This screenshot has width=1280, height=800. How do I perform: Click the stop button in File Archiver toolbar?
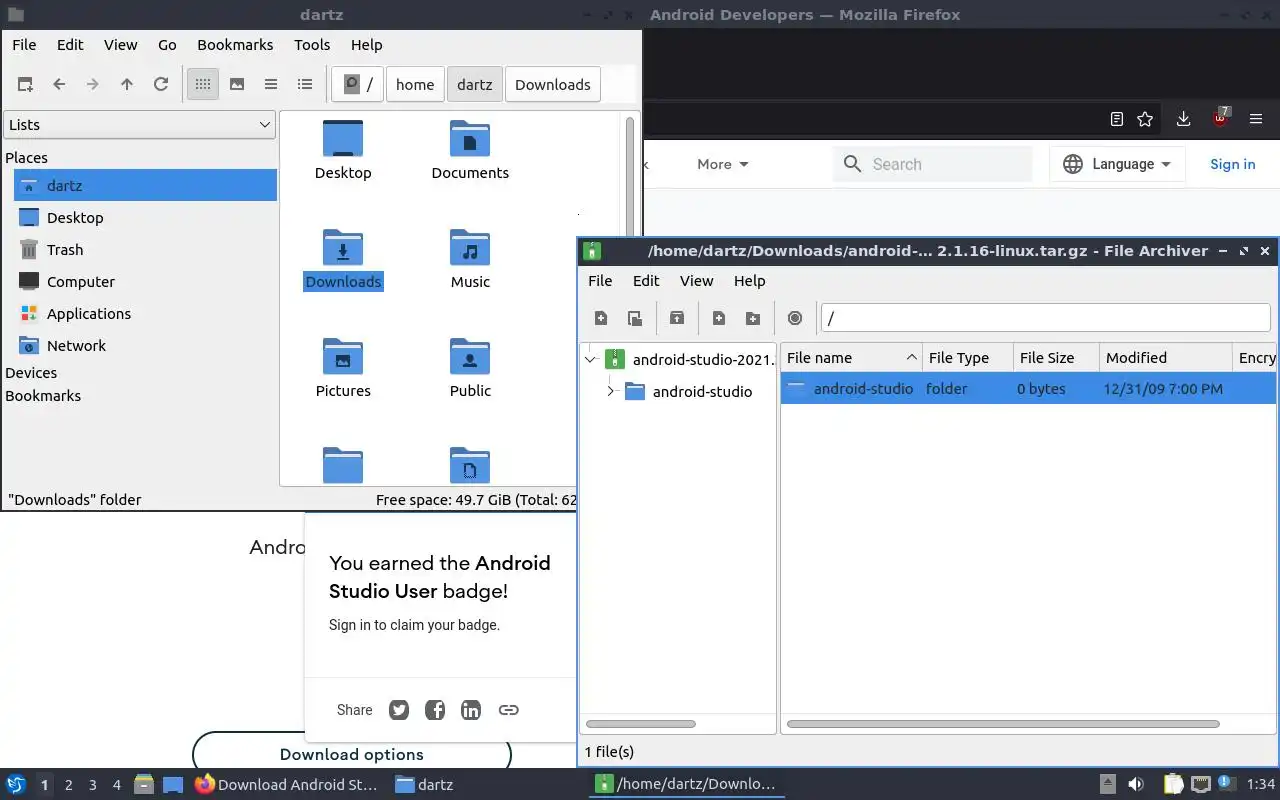pos(795,318)
